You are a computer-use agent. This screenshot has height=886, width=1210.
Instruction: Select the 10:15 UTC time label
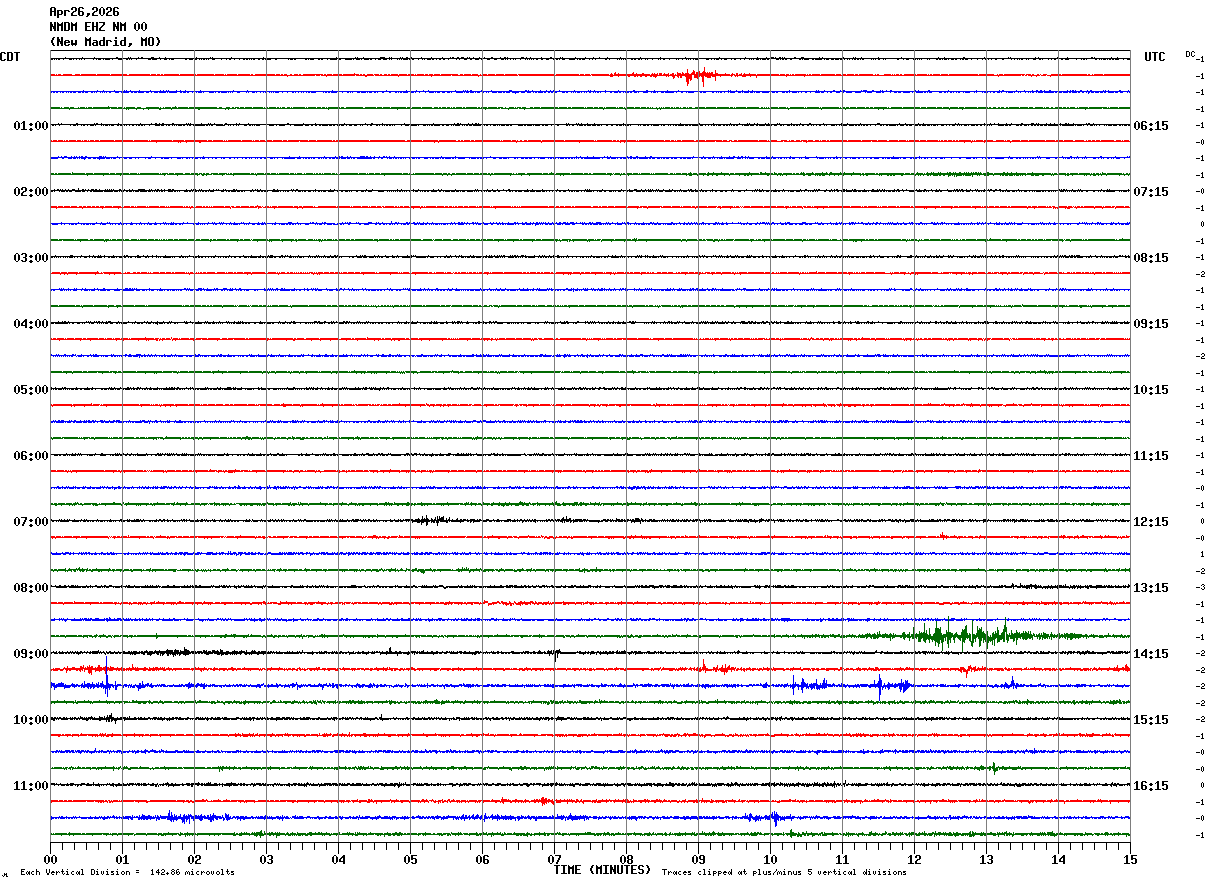point(1150,390)
